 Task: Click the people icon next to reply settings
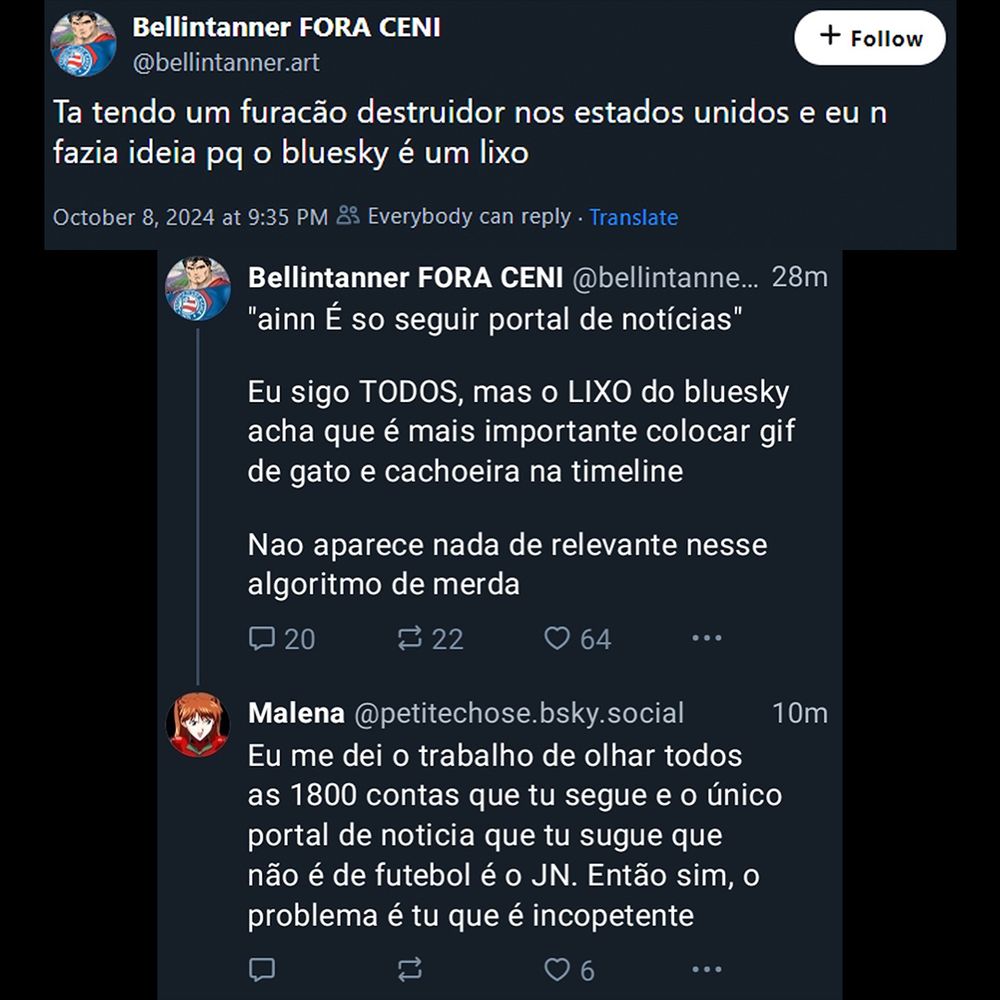pos(349,216)
